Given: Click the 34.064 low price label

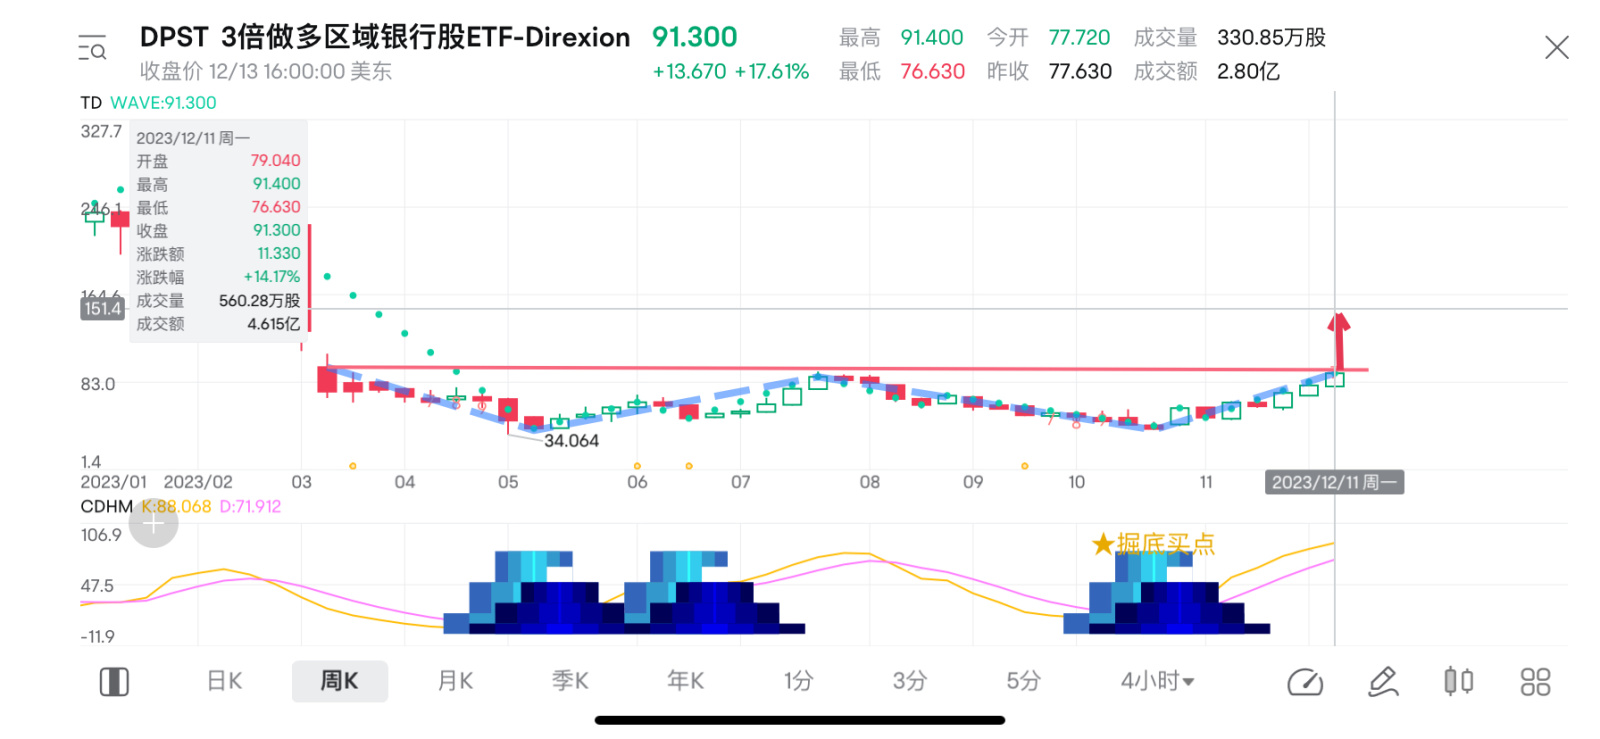Looking at the screenshot, I should pos(571,441).
